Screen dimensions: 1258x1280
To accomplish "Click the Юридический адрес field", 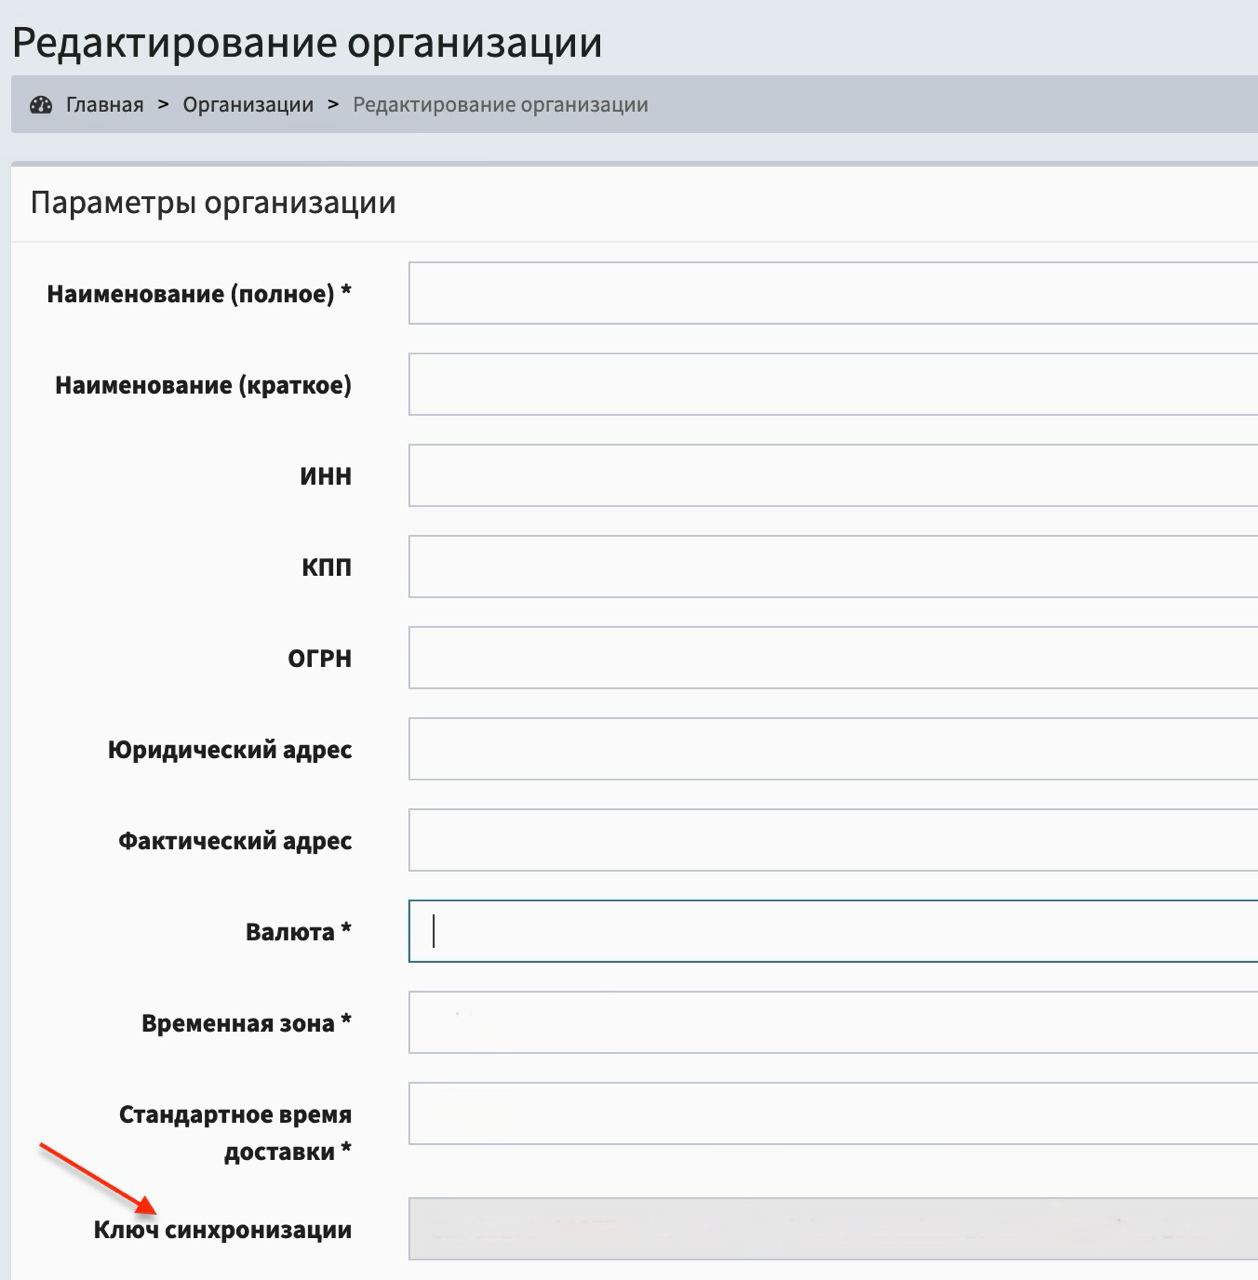I will click(x=832, y=748).
